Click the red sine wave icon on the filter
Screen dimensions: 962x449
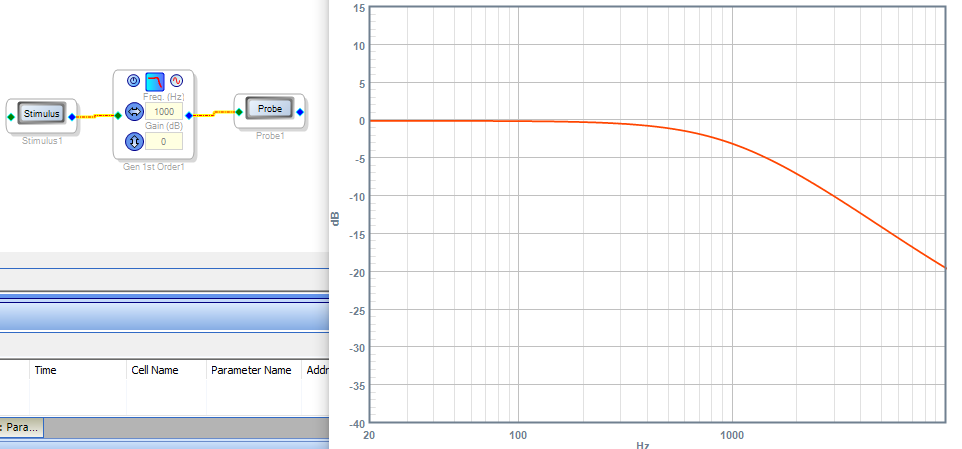coord(176,80)
